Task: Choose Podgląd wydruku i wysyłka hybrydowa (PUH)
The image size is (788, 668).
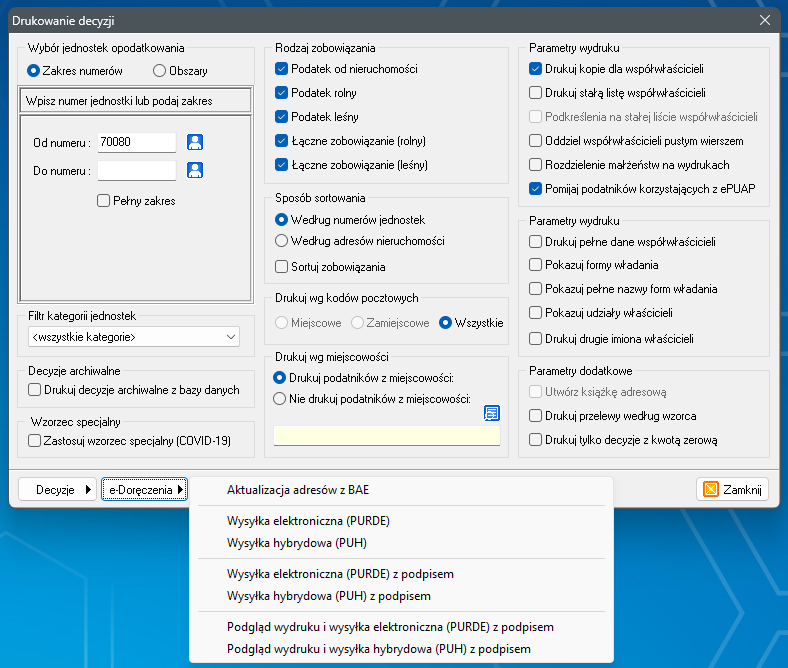Action: pyautogui.click(x=378, y=649)
